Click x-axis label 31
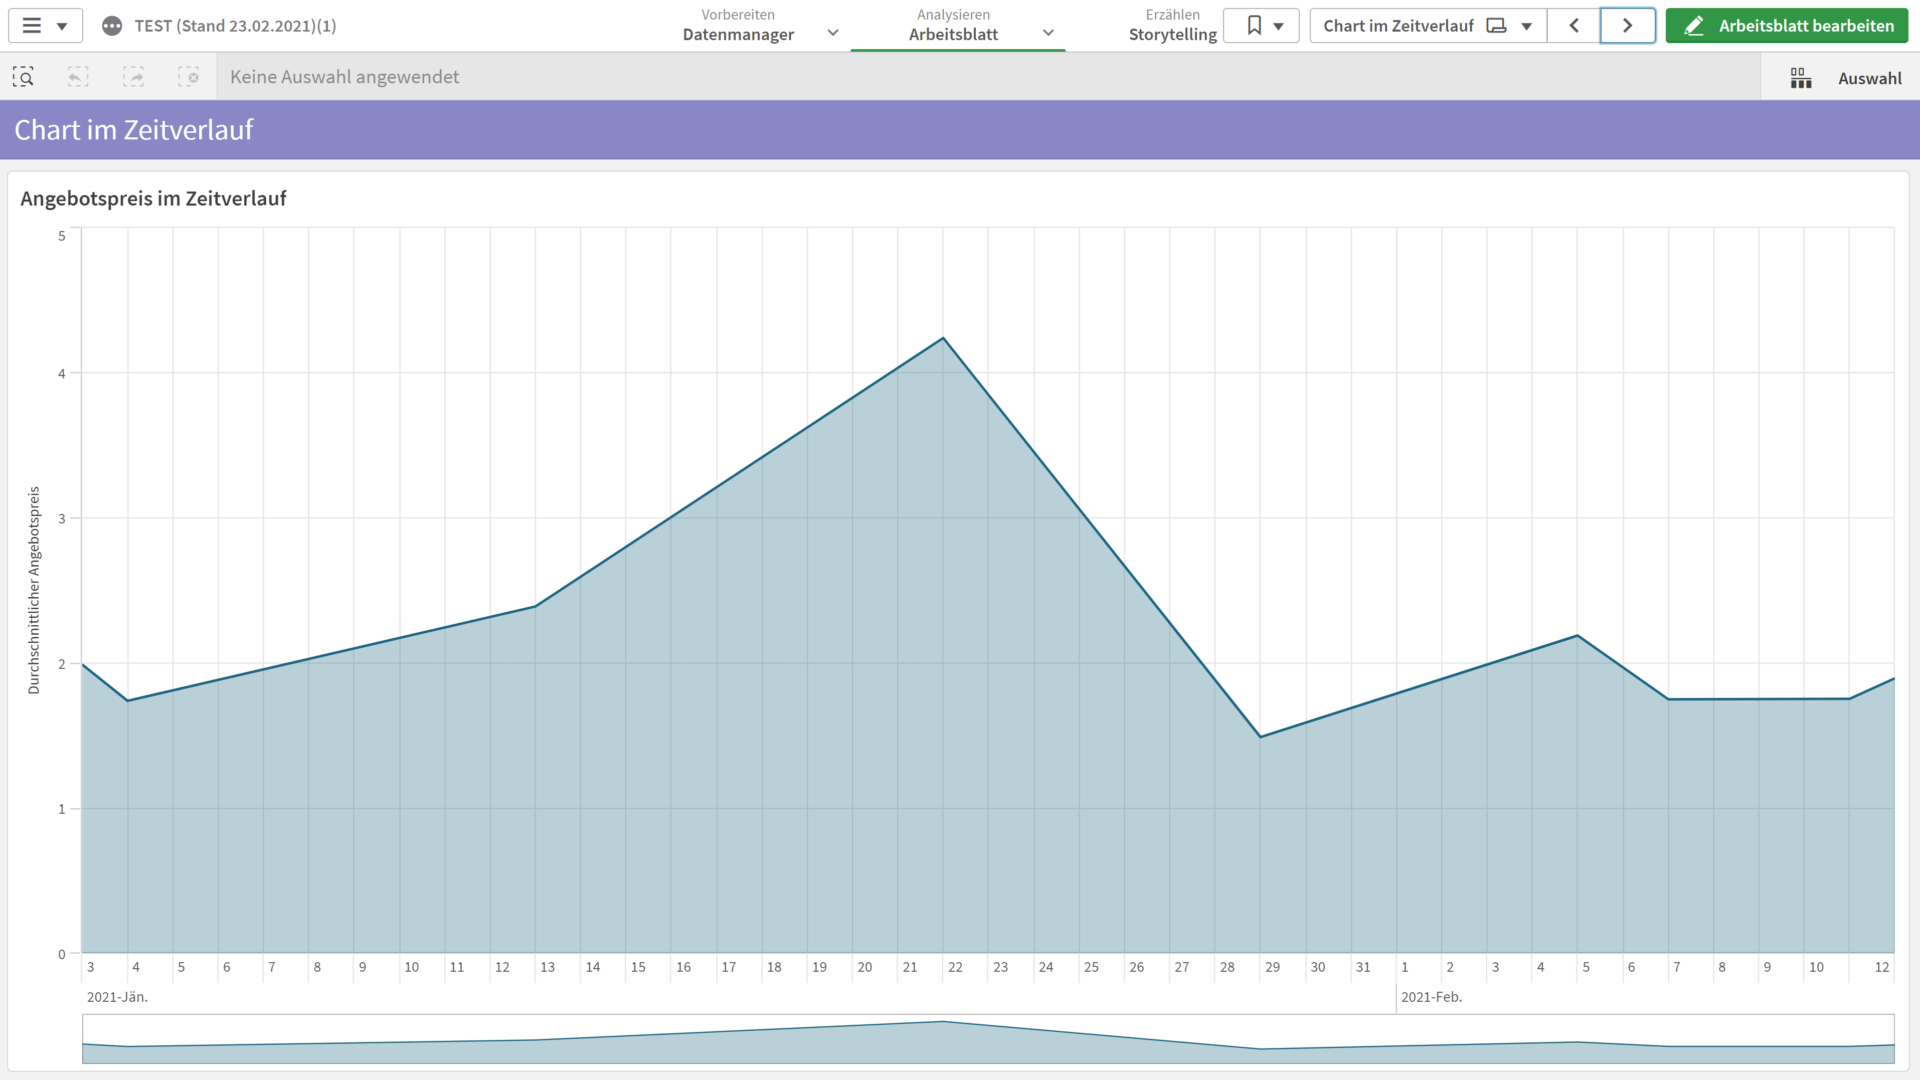The width and height of the screenshot is (1920, 1080). pyautogui.click(x=1363, y=967)
